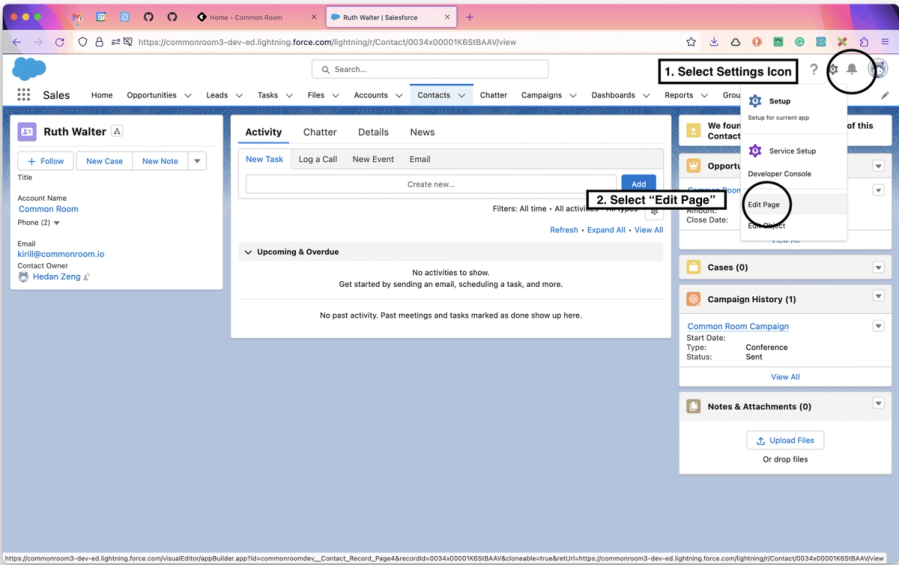Click the Follow button
This screenshot has height=565, width=899.
tap(46, 161)
